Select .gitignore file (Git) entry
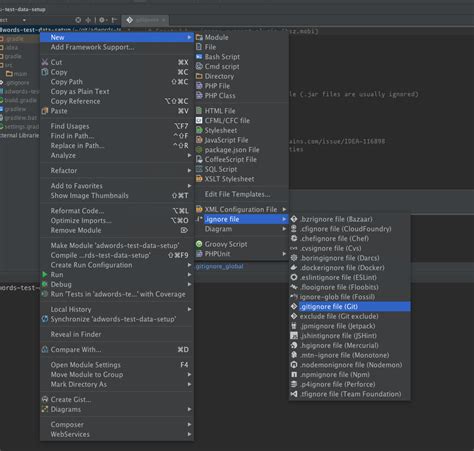 click(x=350, y=307)
